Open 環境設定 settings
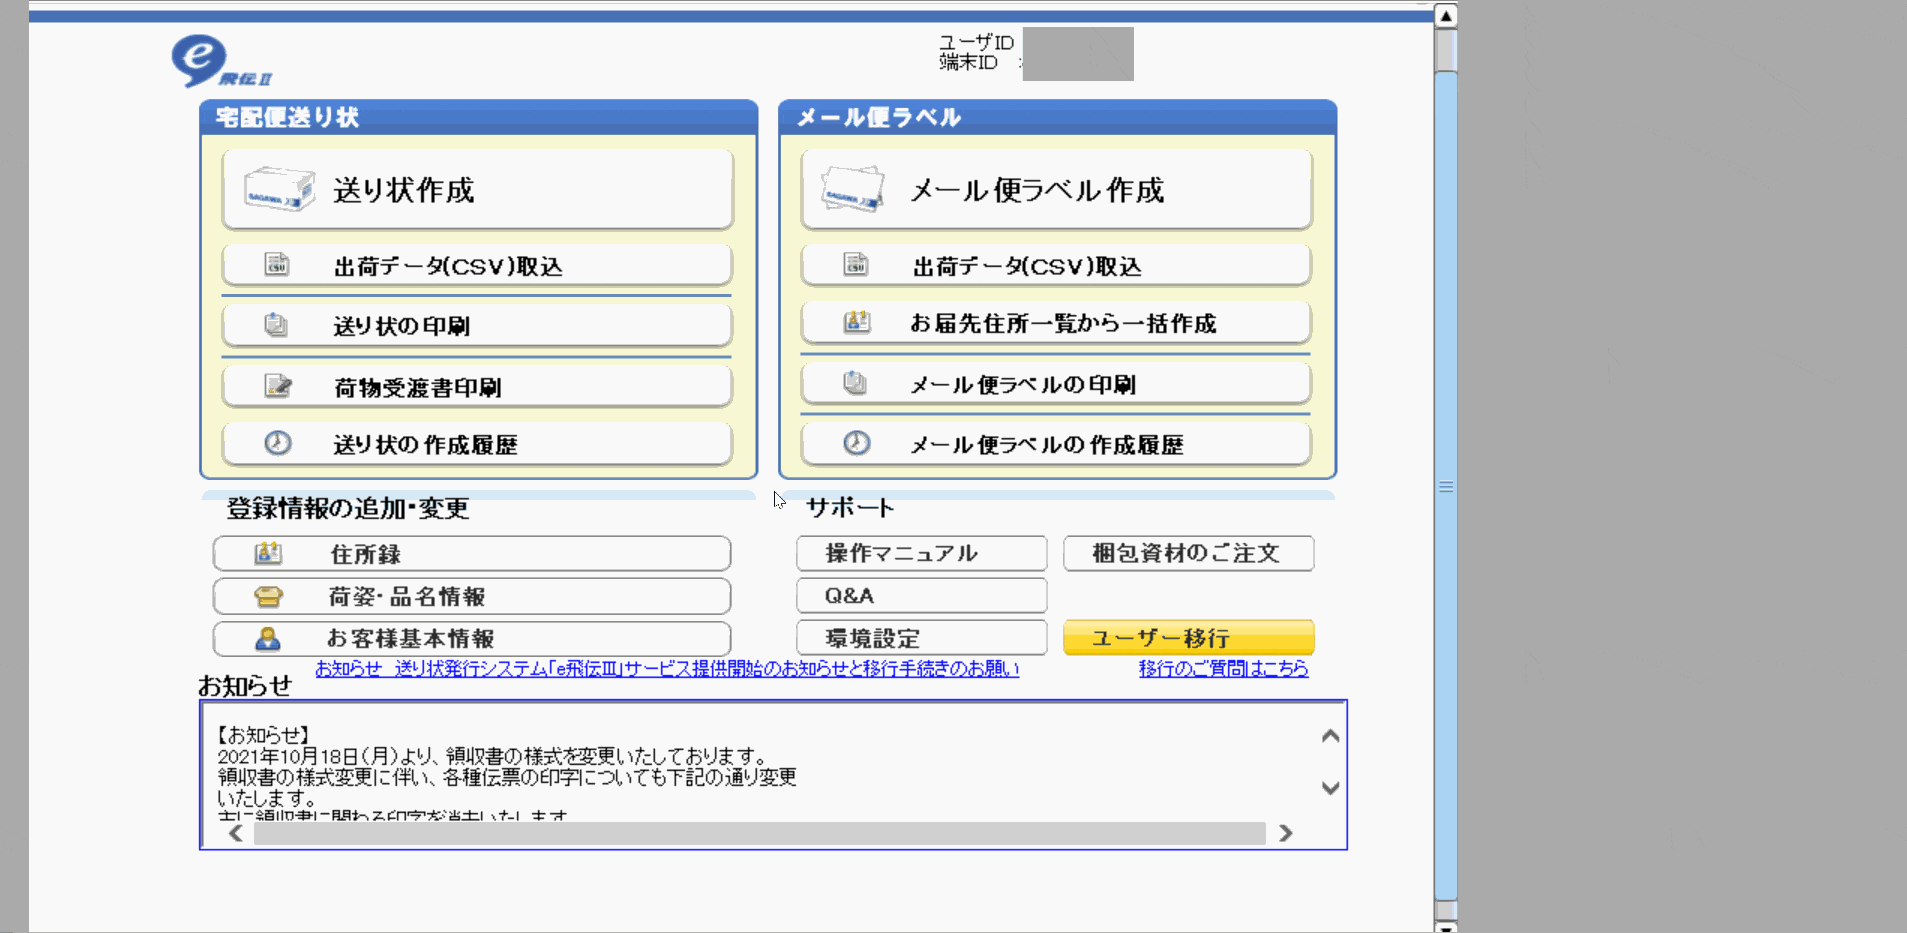 point(921,638)
